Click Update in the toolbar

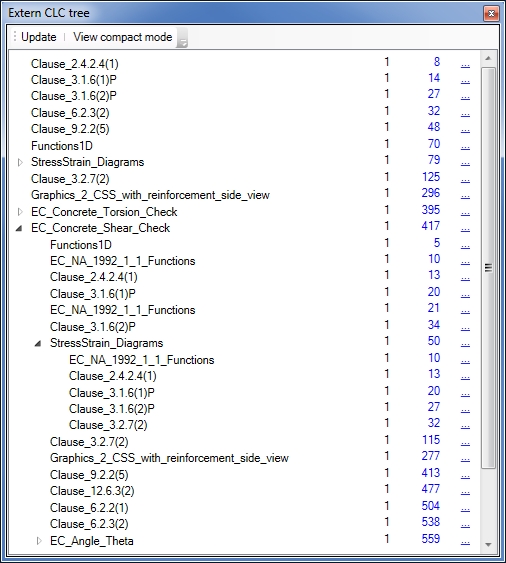[38, 37]
